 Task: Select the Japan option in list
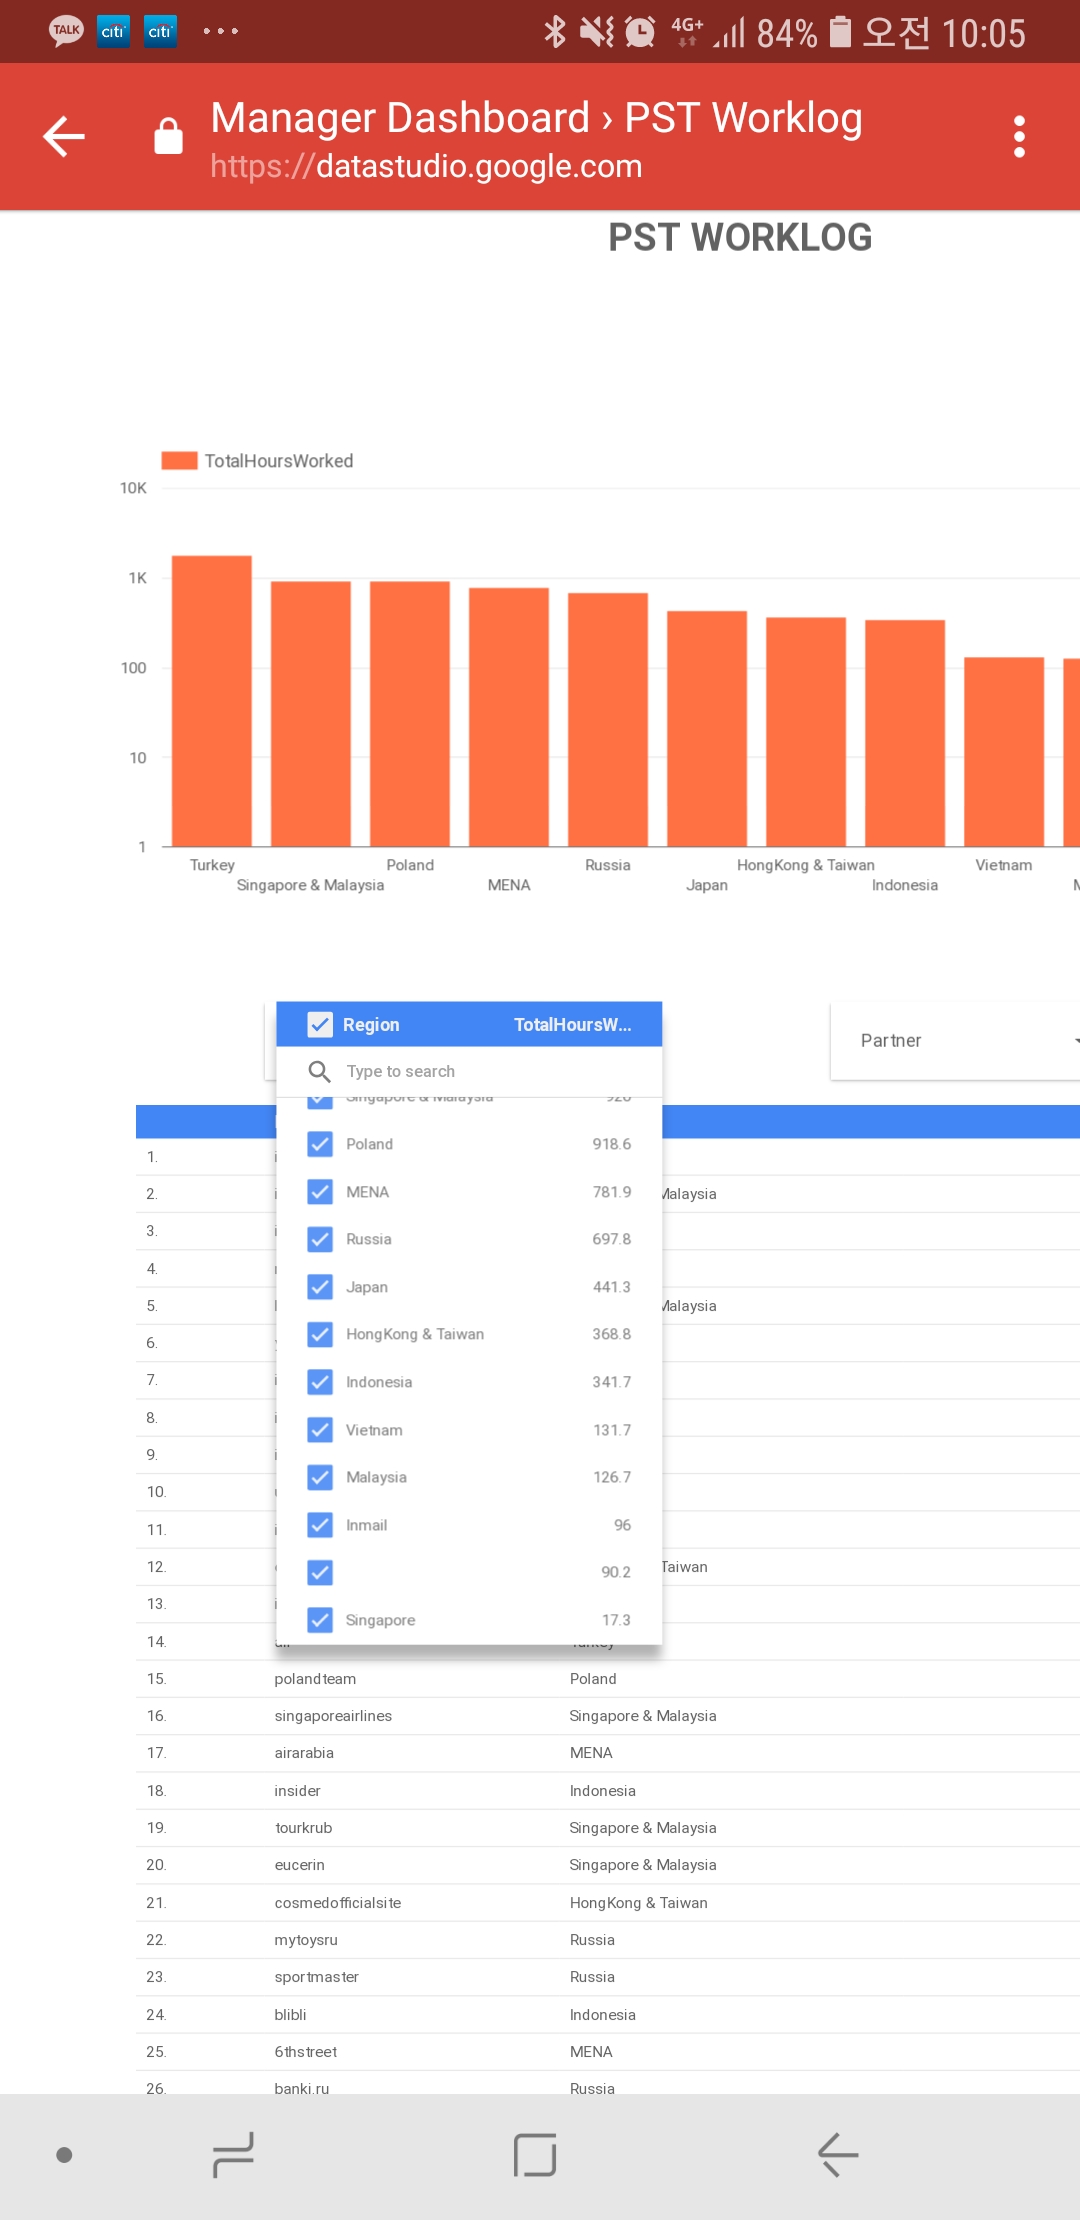click(x=367, y=1287)
